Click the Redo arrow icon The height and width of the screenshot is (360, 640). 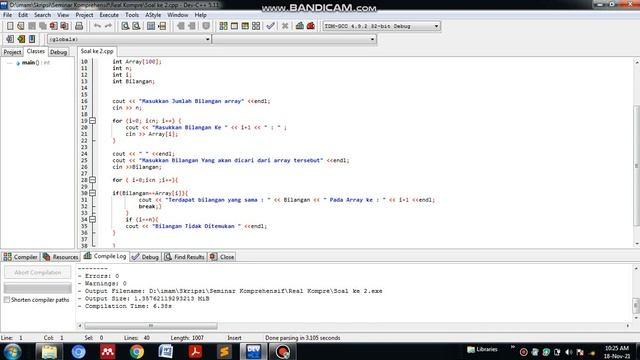coord(108,26)
